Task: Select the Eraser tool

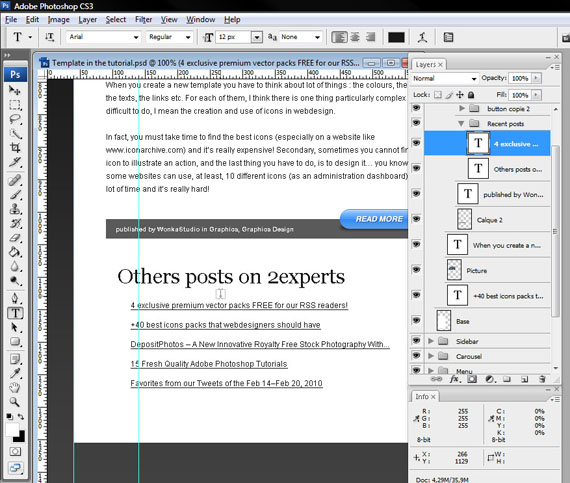Action: (15, 238)
